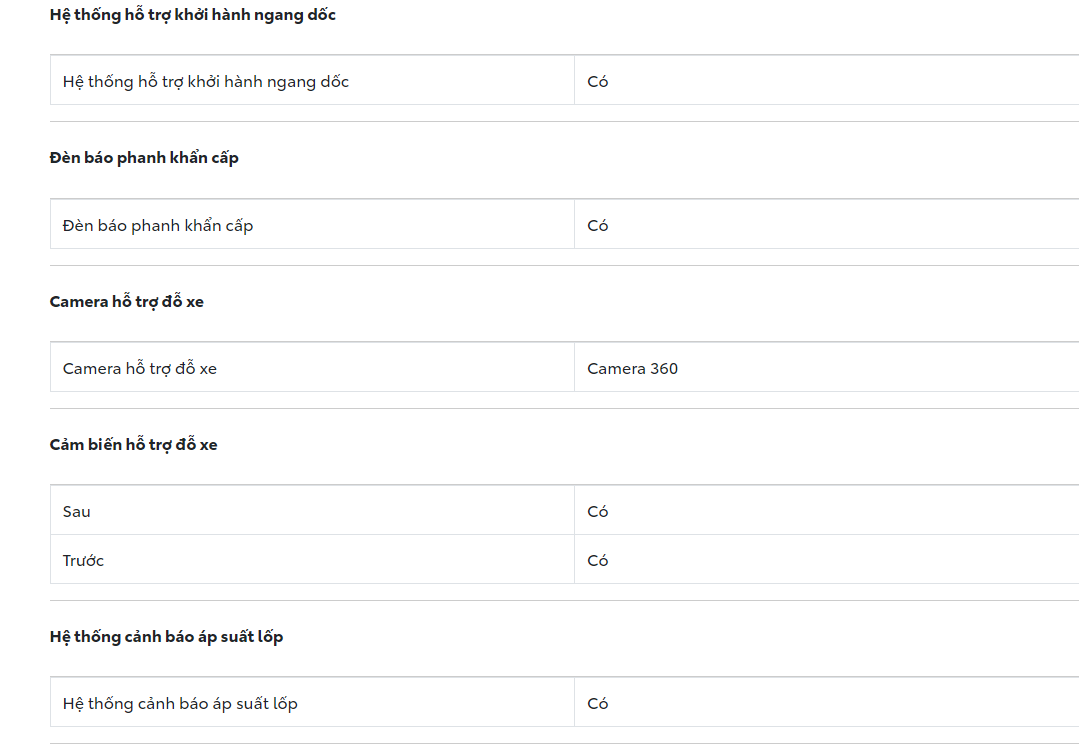
Task: Click the Có value for khởi hành ngang dốc
Action: point(598,82)
